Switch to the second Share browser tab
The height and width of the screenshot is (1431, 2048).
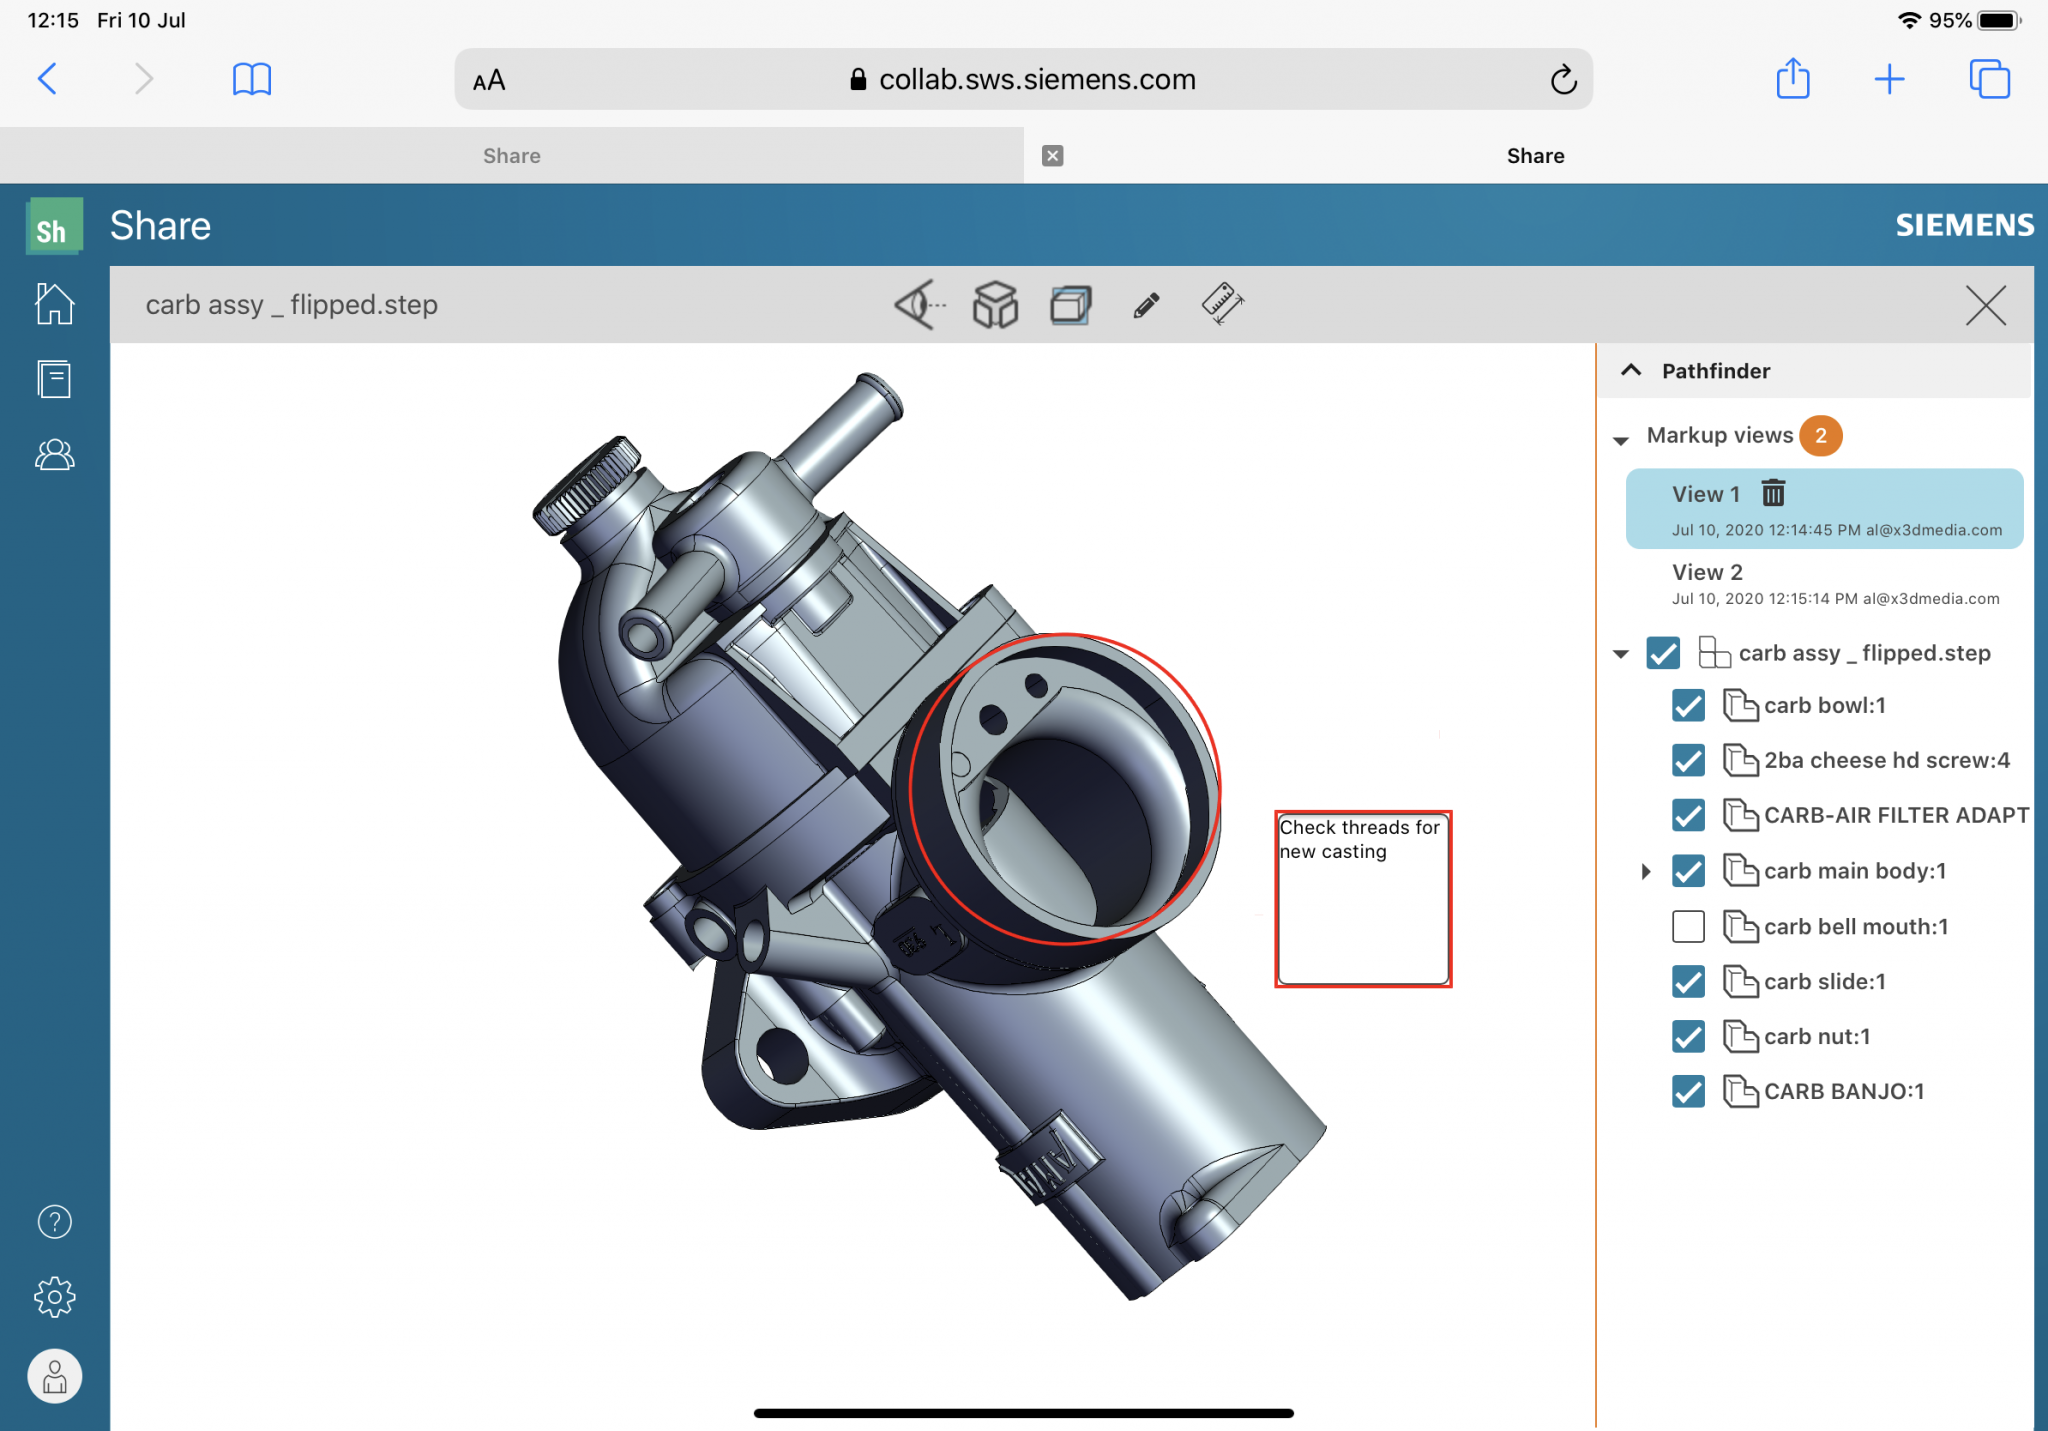point(1535,155)
